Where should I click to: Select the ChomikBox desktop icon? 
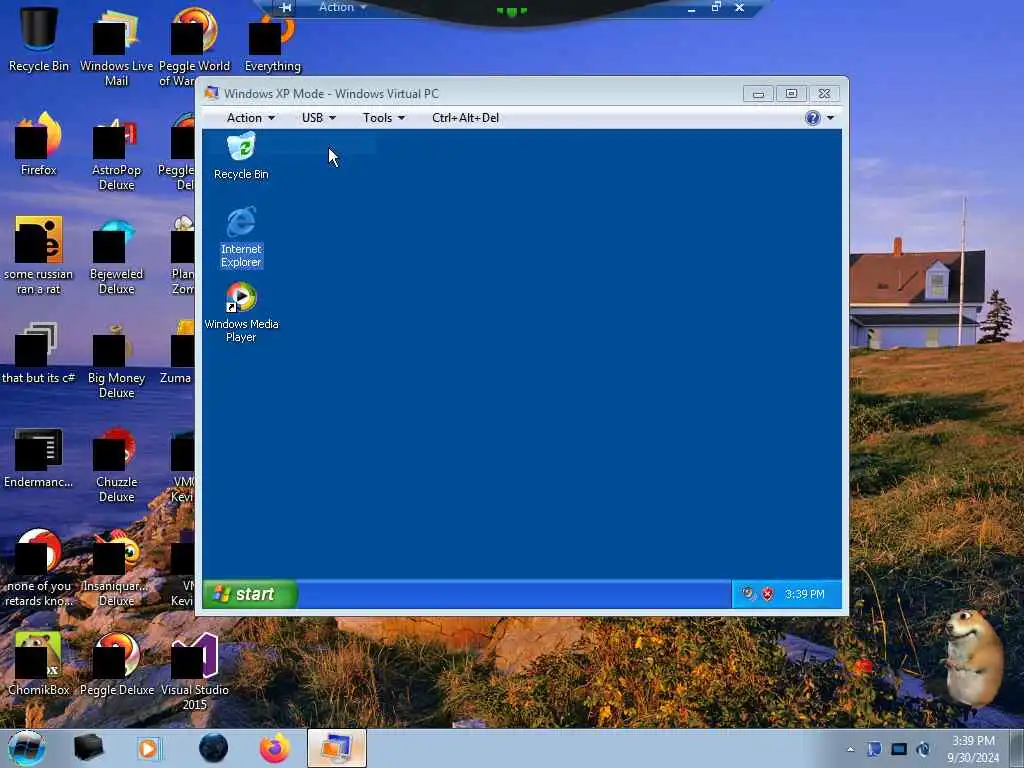[39, 664]
